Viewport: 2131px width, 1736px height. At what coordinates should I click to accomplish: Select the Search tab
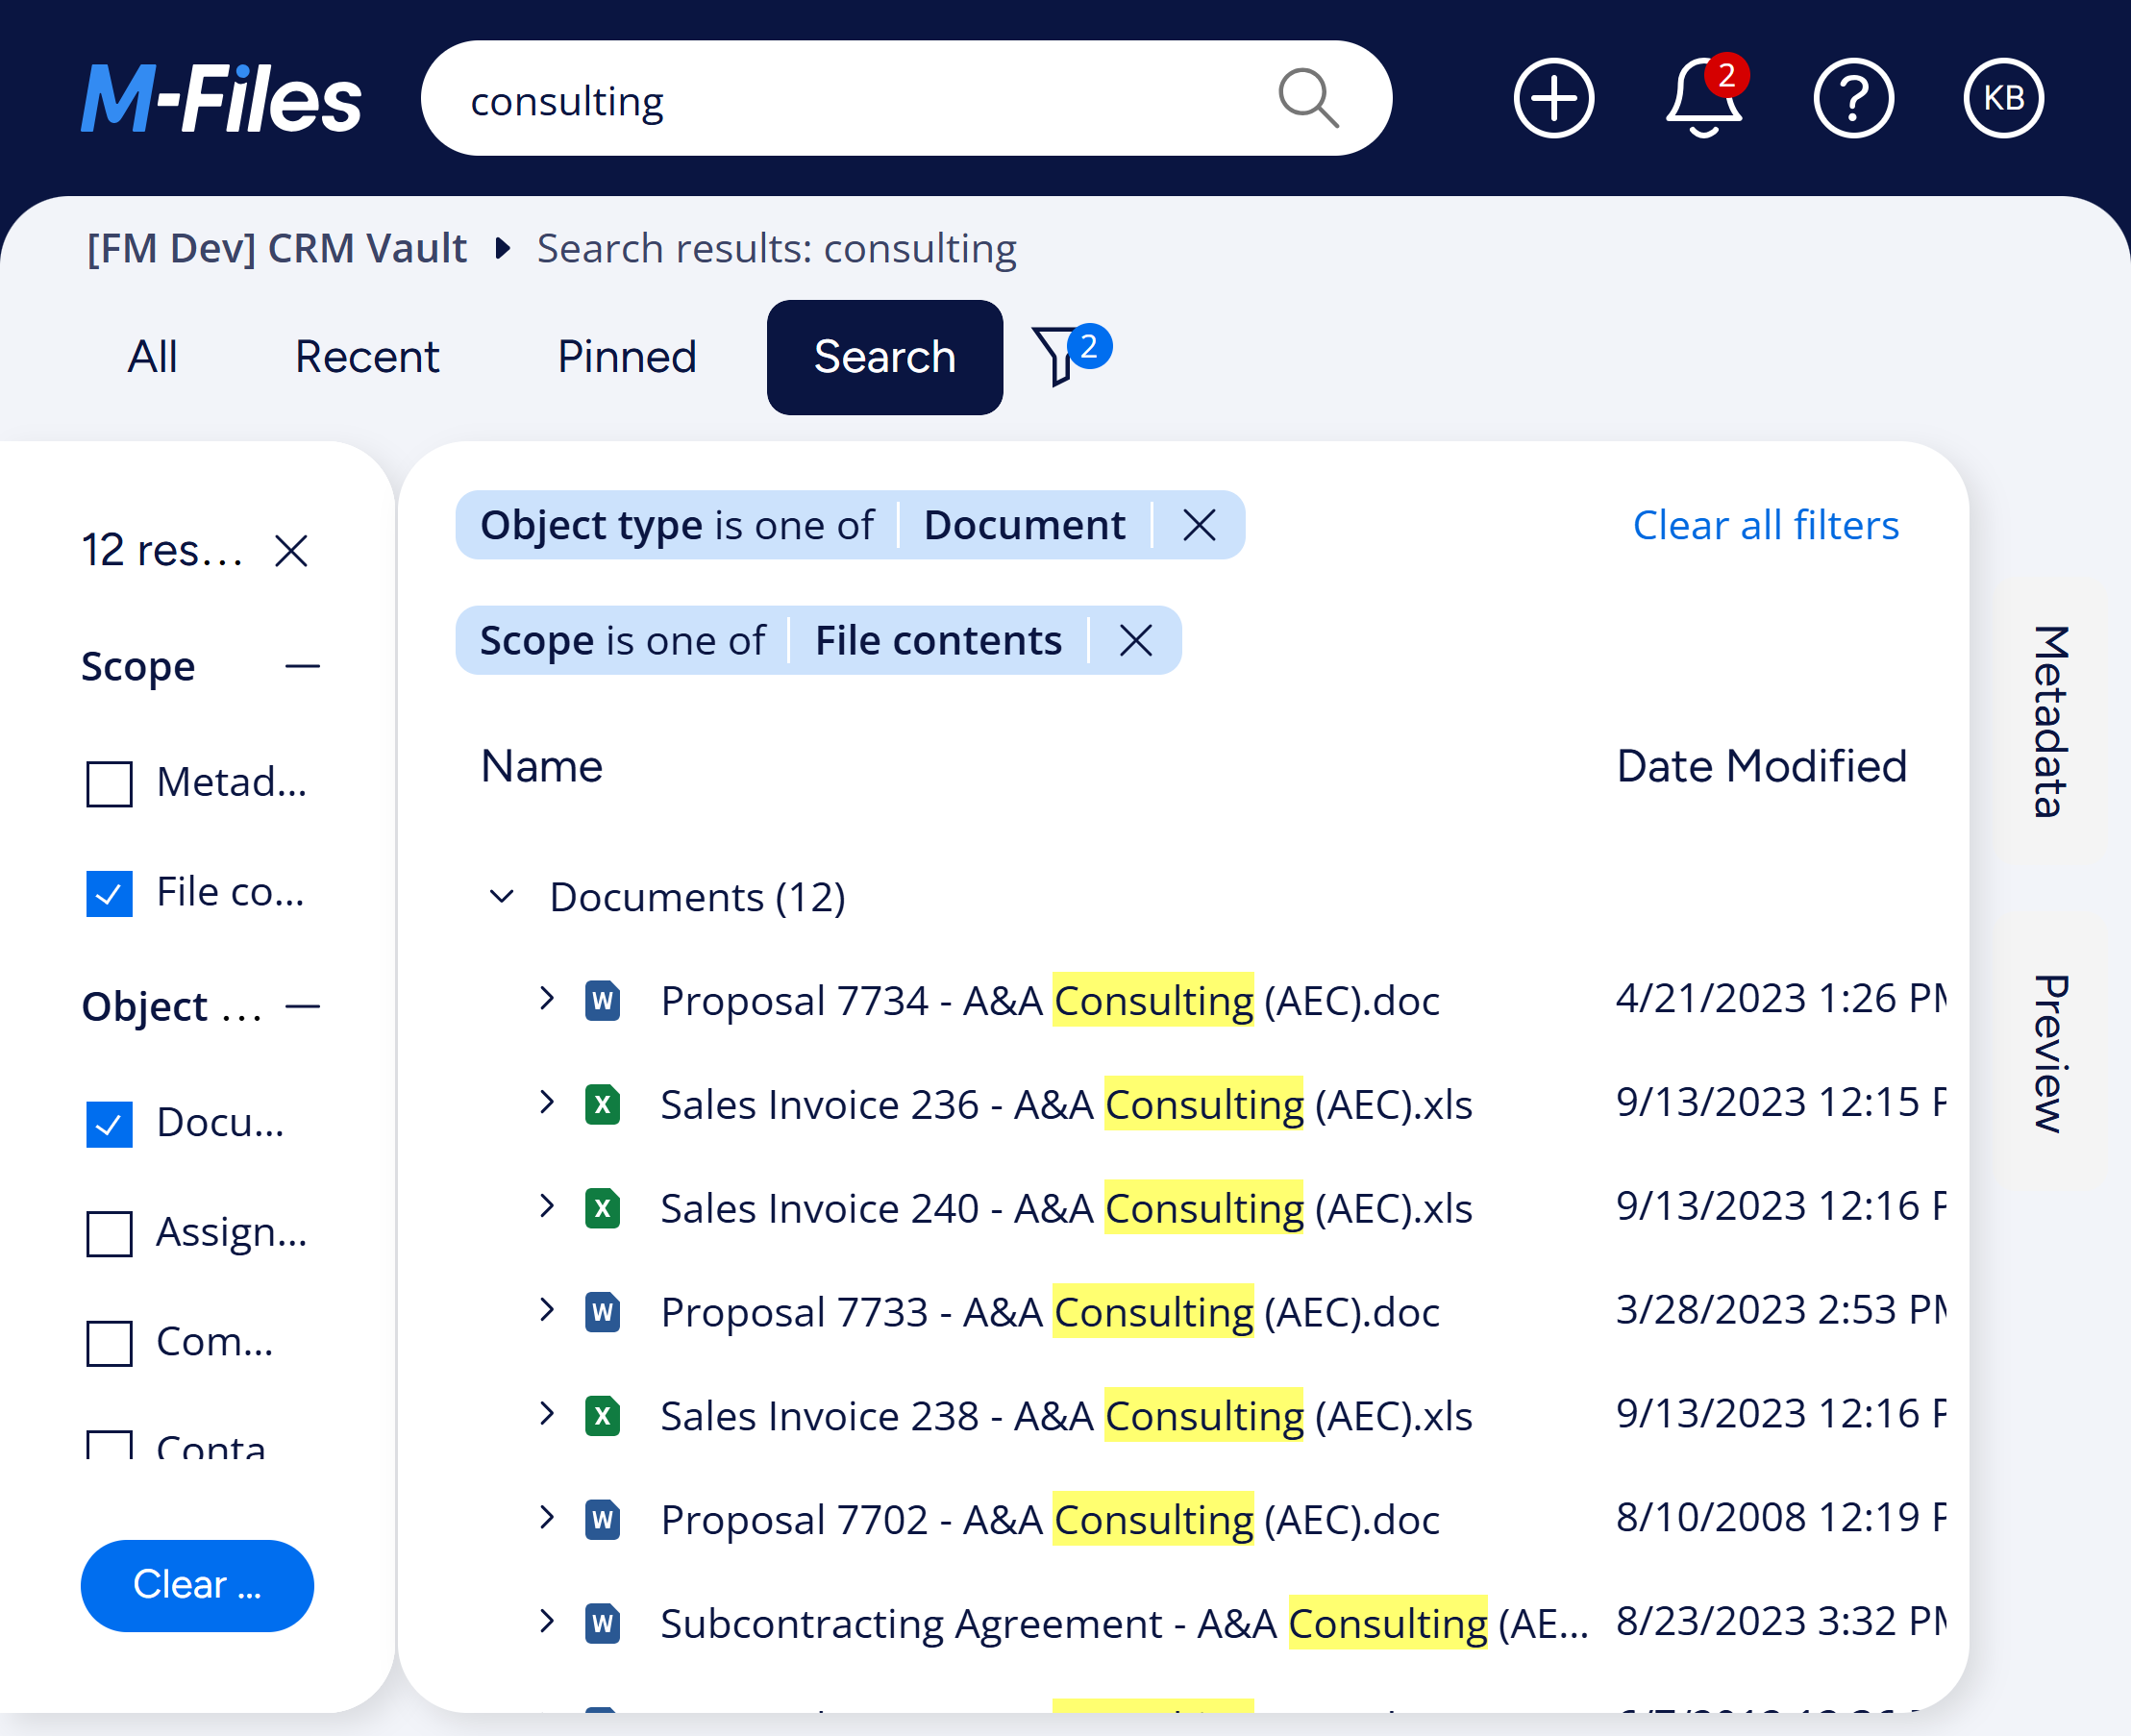[x=885, y=357]
